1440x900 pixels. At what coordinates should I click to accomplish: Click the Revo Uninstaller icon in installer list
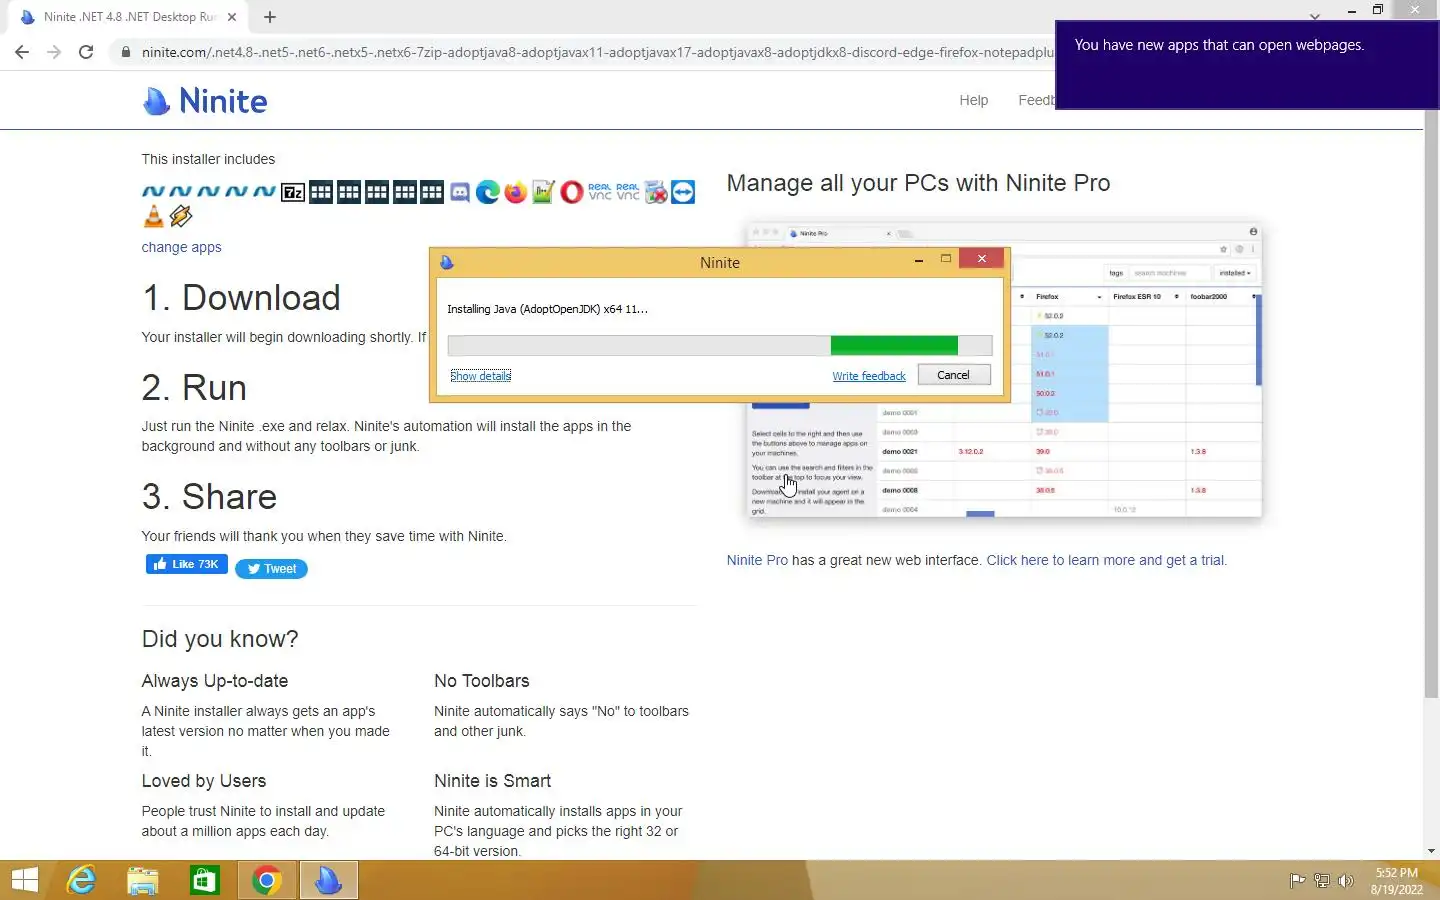click(656, 192)
